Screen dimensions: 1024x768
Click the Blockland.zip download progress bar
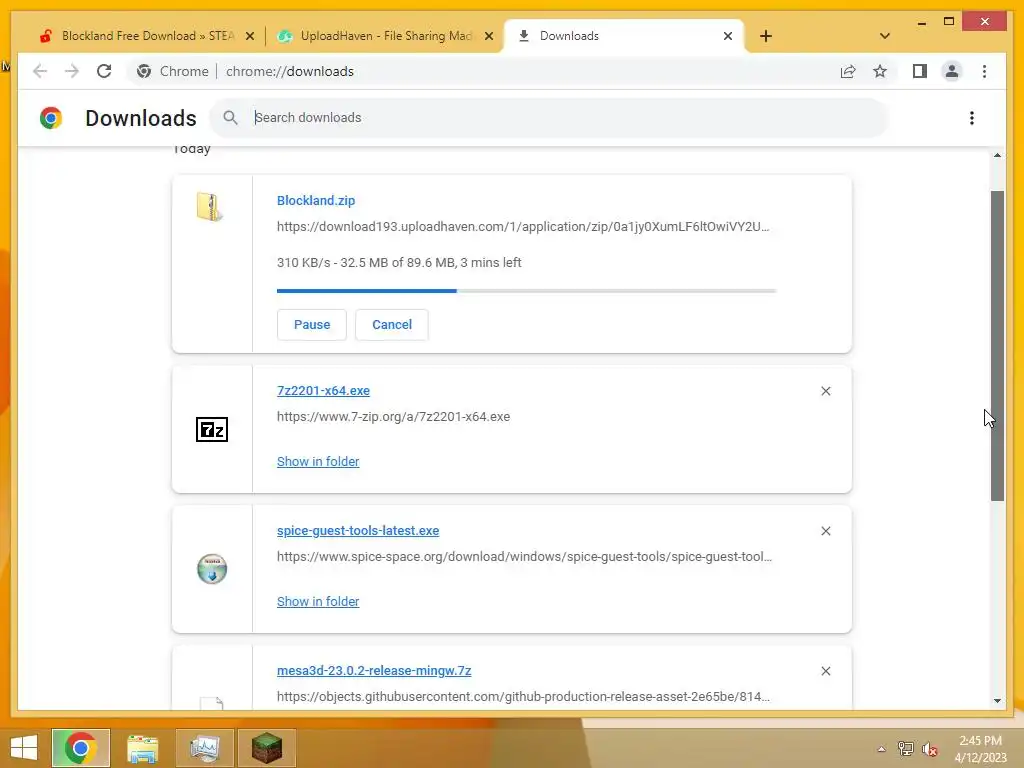(x=526, y=291)
